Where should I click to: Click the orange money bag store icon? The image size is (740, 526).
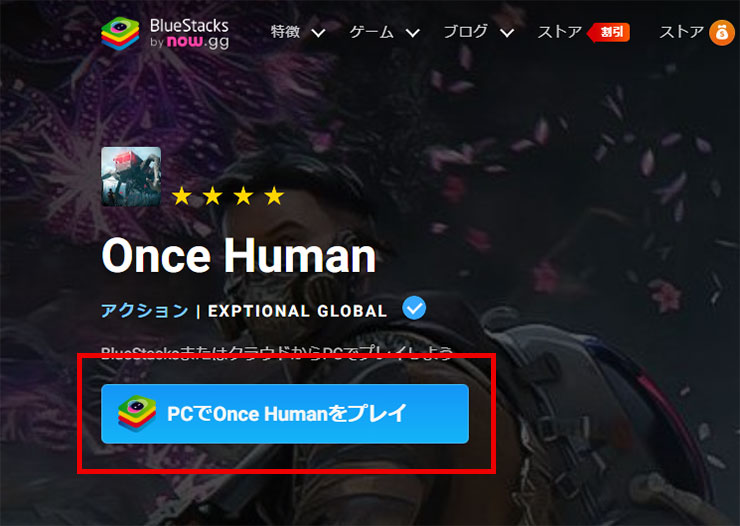coord(722,33)
